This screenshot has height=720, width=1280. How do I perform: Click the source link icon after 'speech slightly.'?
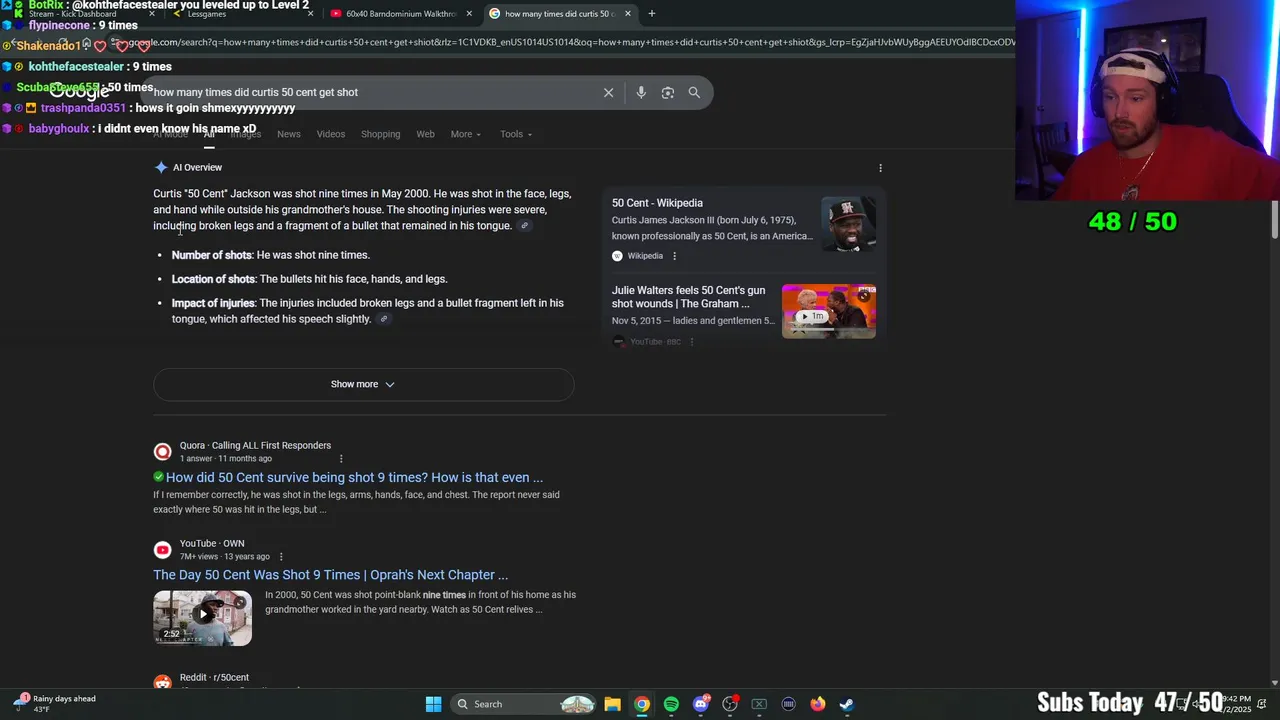coord(383,319)
